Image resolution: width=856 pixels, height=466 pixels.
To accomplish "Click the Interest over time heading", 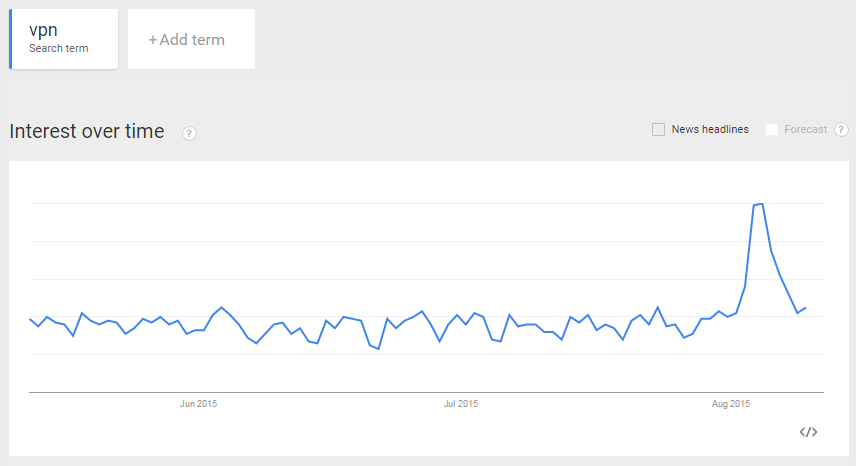I will coord(87,132).
